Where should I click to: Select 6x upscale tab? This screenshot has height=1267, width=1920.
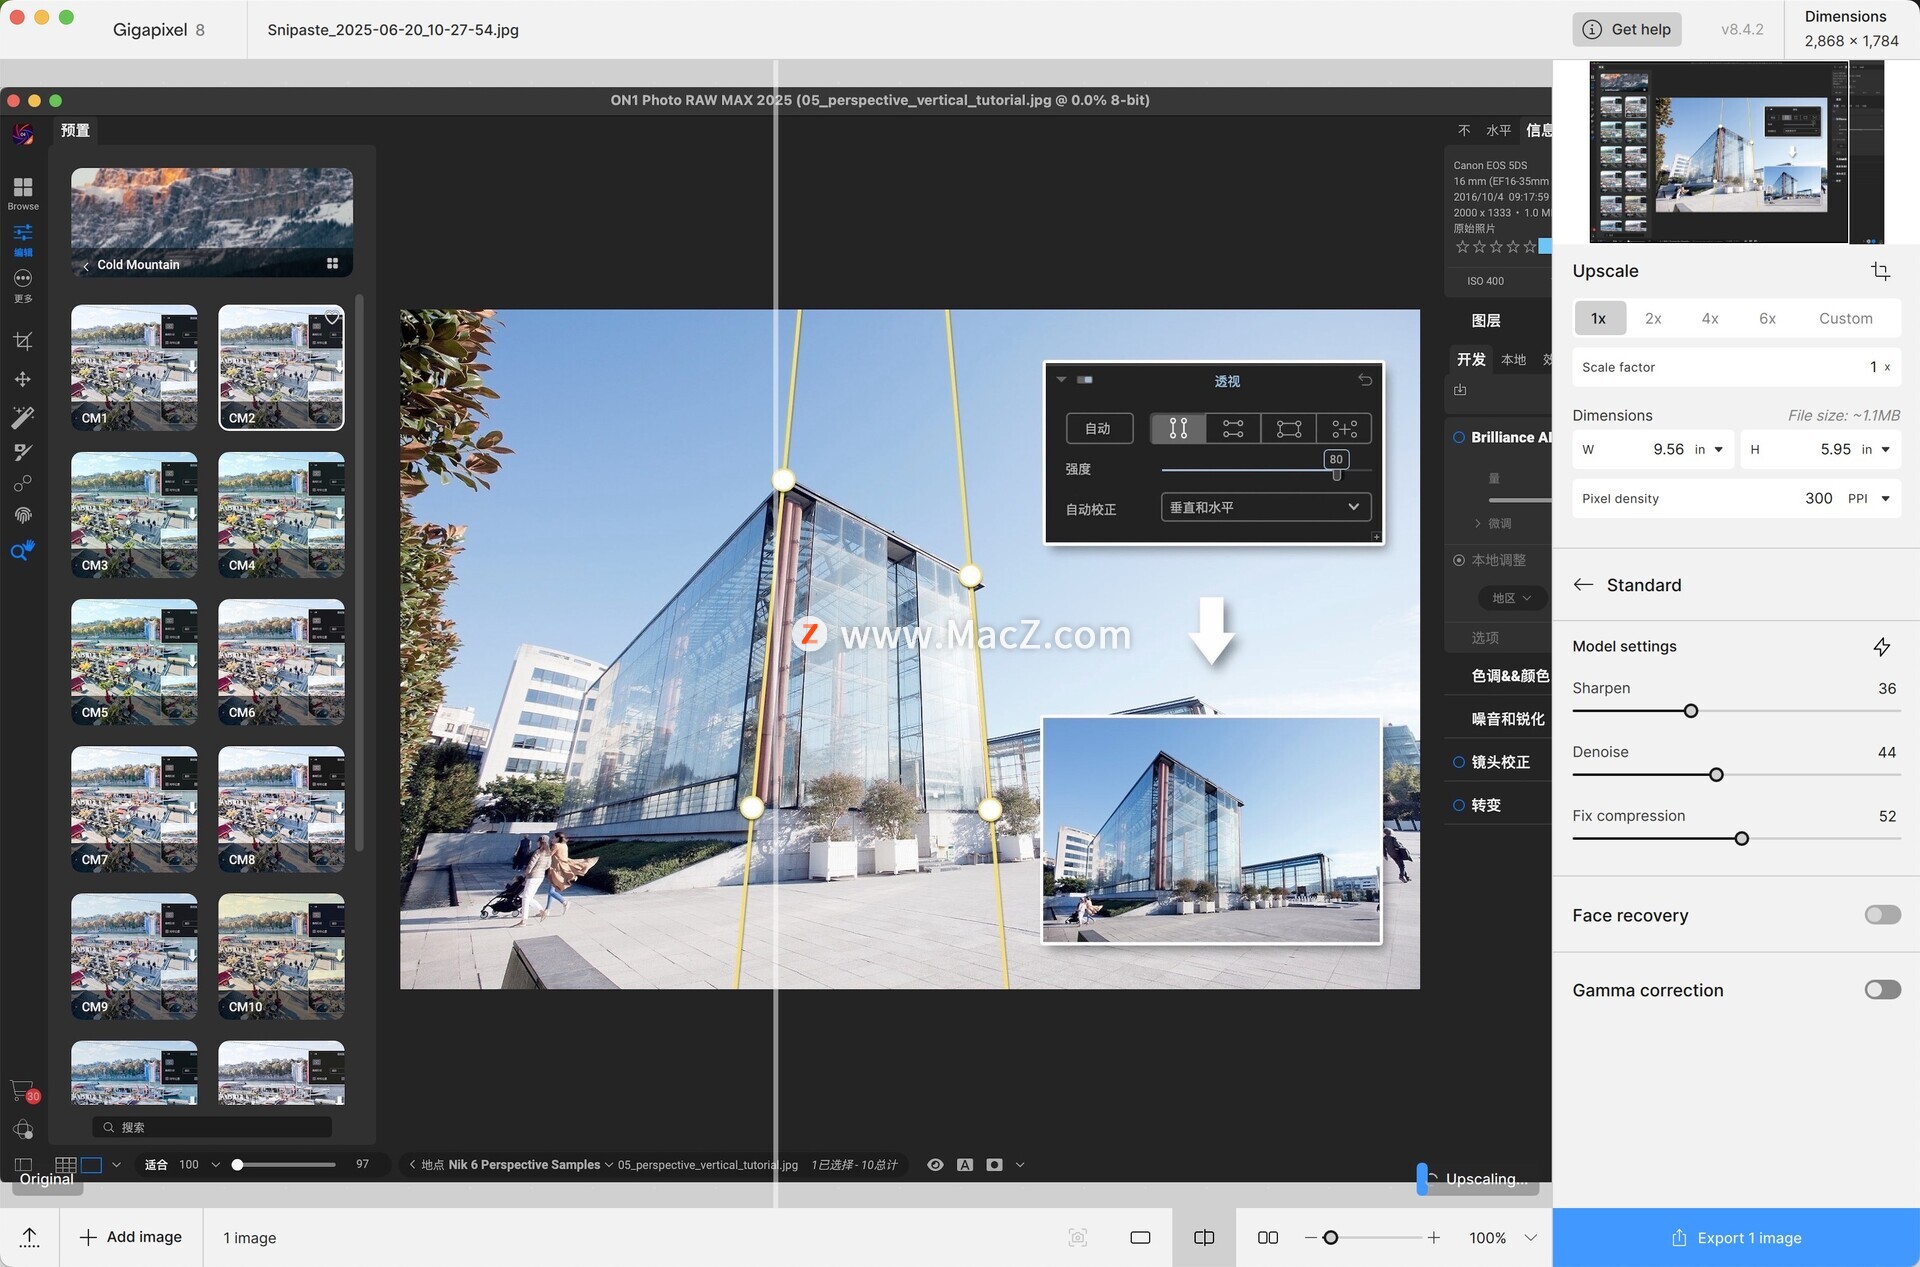pos(1767,319)
